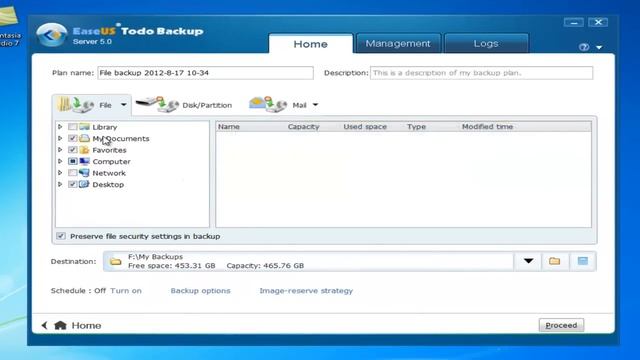Minimize the Todo Backup window
This screenshot has width=640, height=360.
tap(573, 22)
